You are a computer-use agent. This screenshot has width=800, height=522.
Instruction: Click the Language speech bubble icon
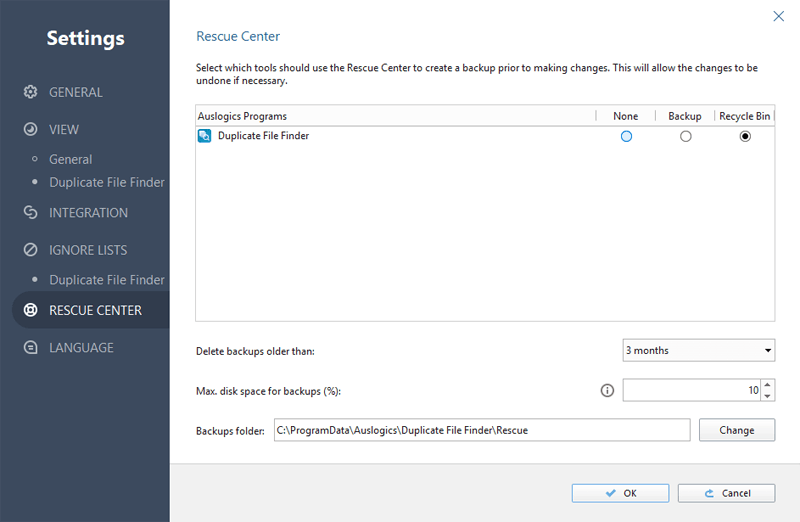31,347
